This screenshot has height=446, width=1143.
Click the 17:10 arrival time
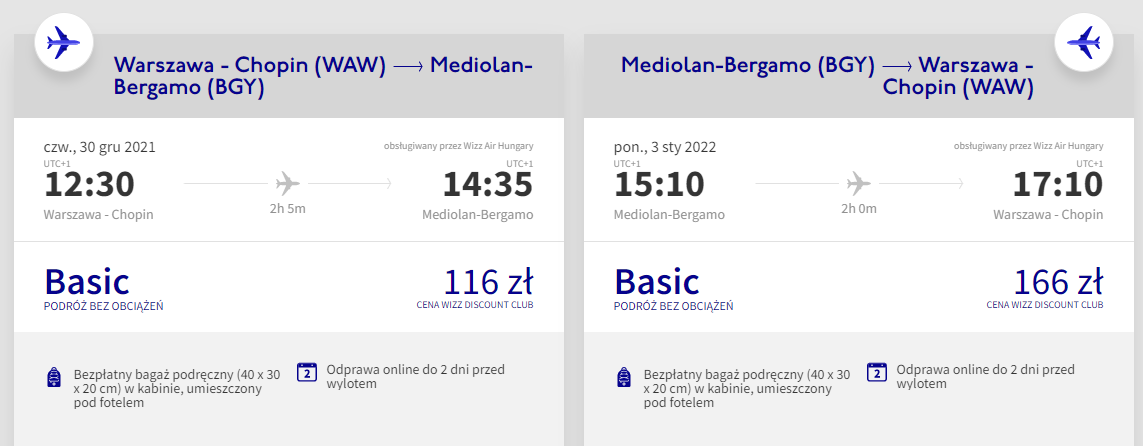pyautogui.click(x=1058, y=185)
